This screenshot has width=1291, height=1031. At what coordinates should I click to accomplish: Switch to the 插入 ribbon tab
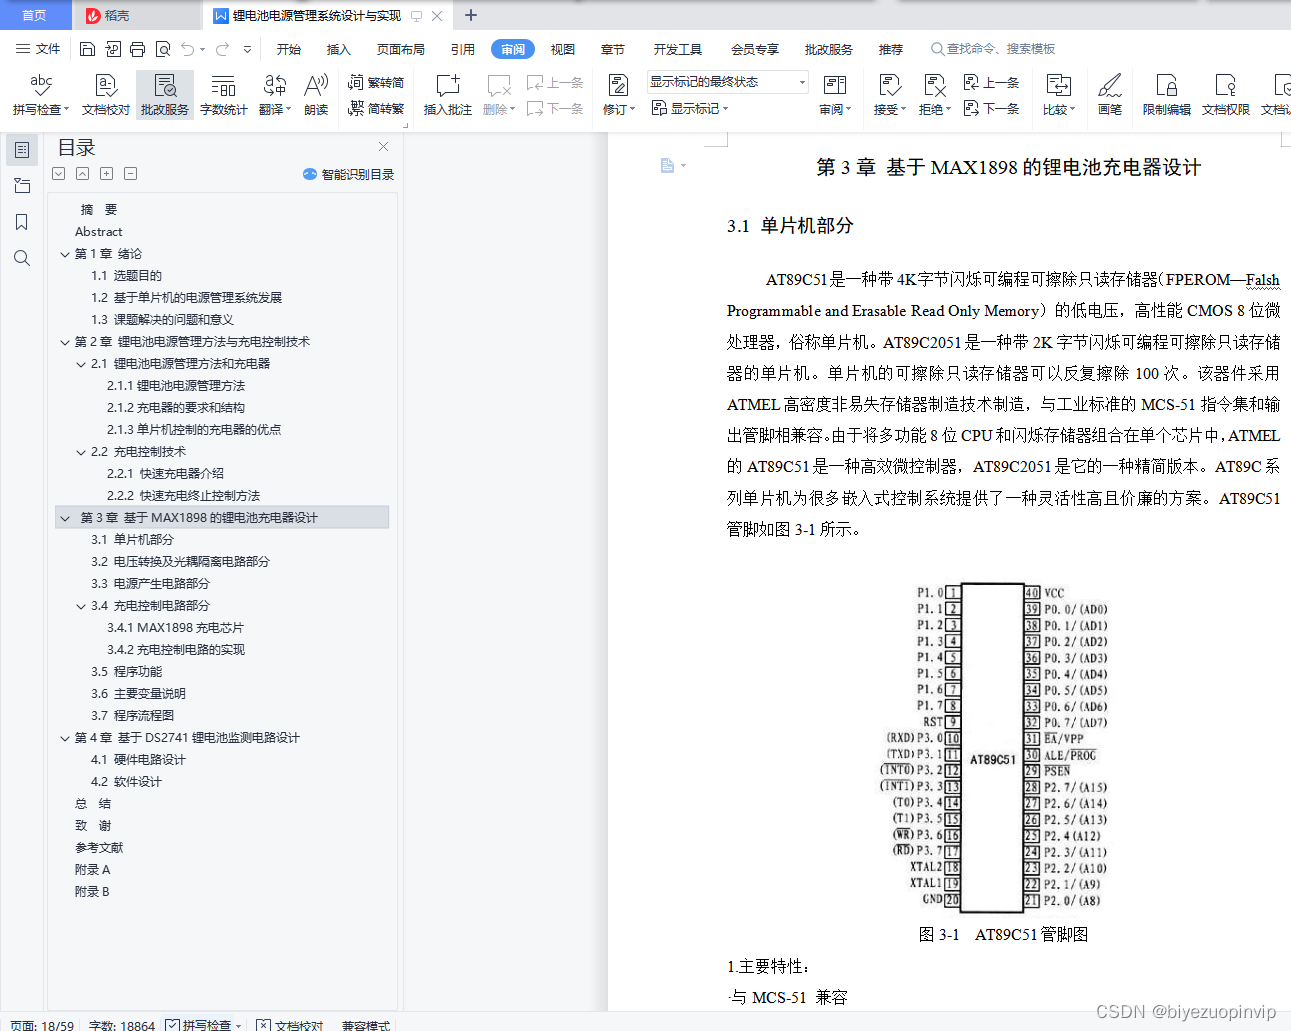339,49
